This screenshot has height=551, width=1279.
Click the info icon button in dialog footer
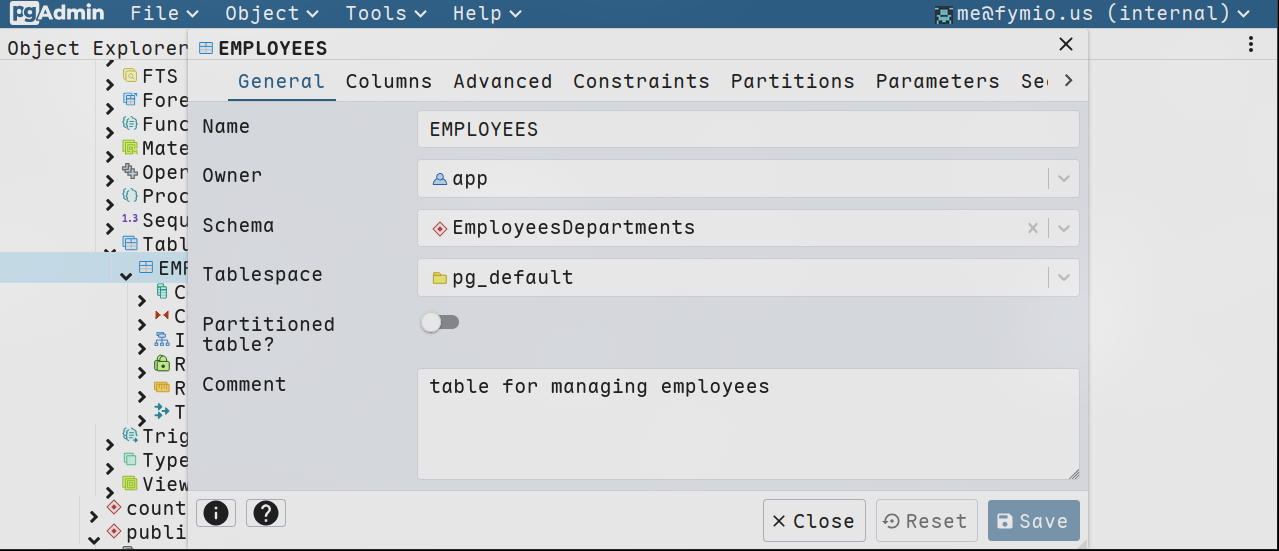coord(216,513)
